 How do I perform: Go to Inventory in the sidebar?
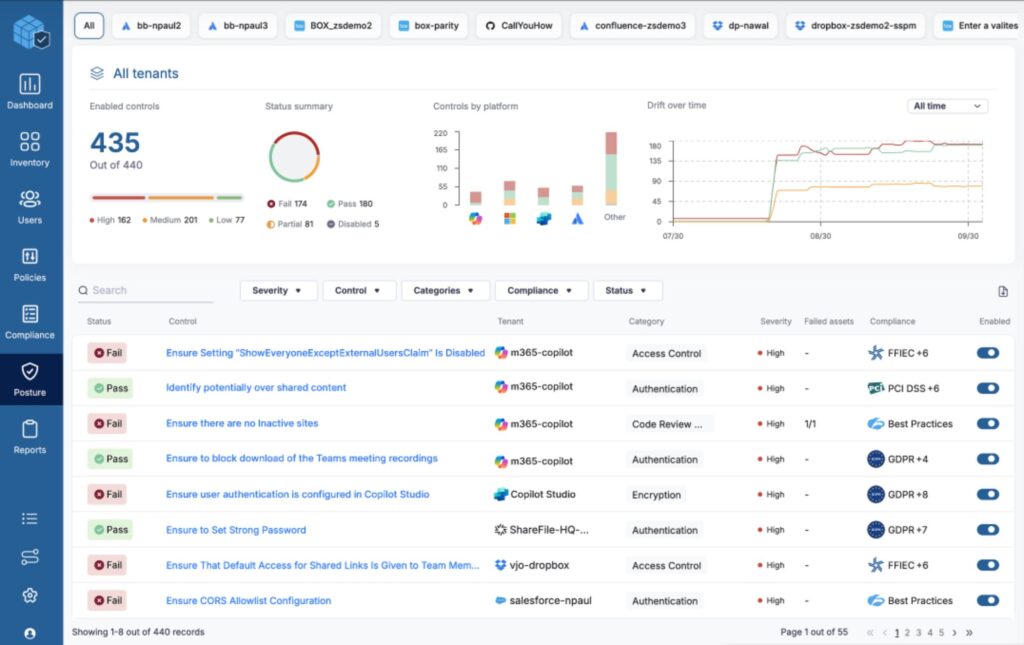[30, 142]
